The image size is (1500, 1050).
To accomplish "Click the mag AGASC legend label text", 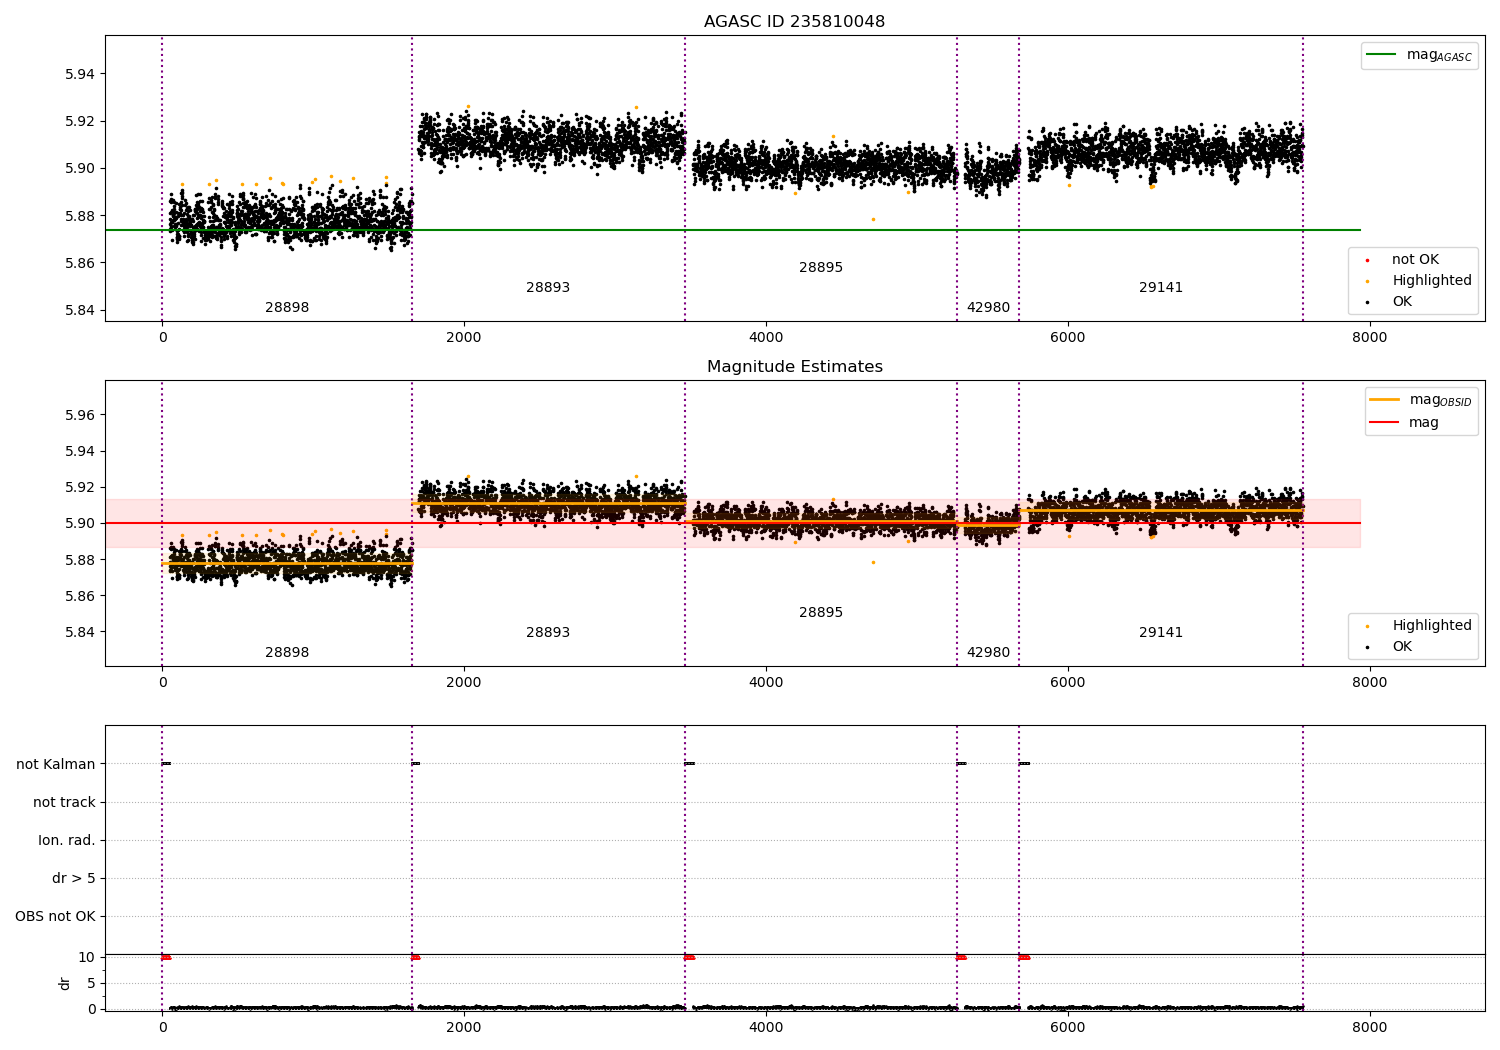I will [1439, 56].
